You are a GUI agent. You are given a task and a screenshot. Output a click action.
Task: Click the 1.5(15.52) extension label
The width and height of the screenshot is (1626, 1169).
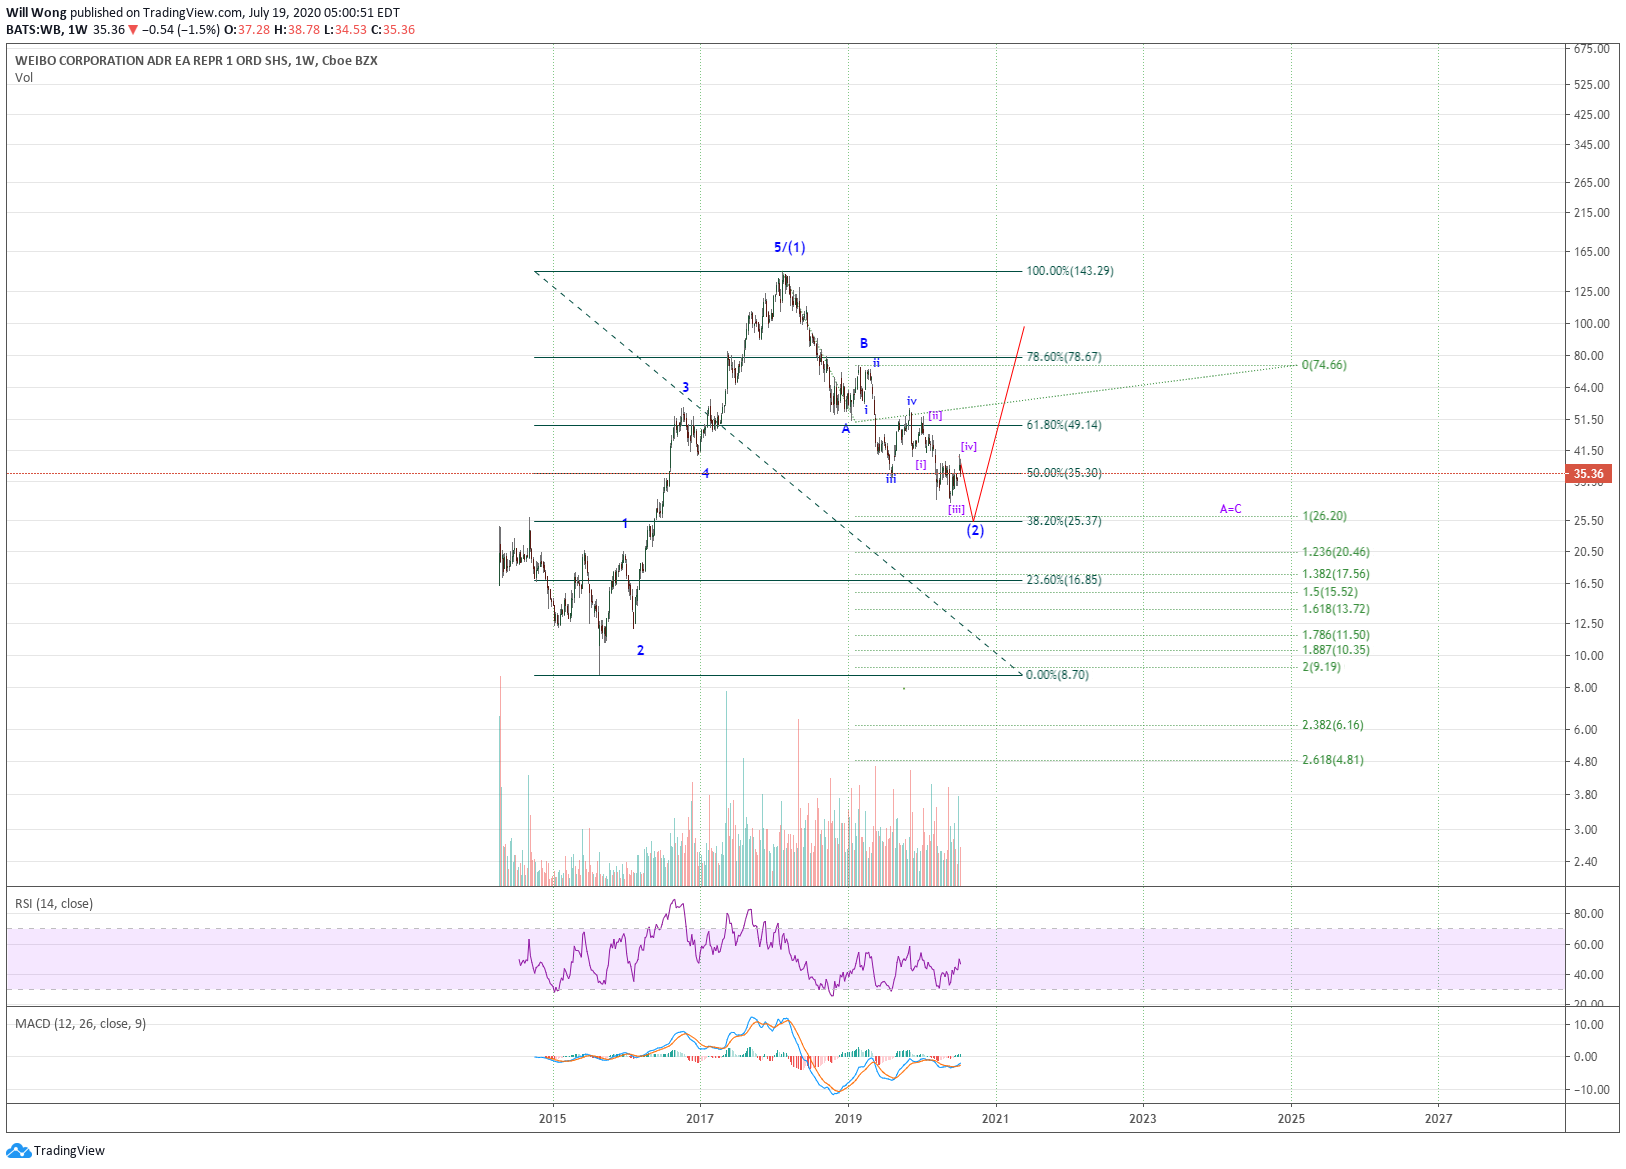click(1330, 592)
